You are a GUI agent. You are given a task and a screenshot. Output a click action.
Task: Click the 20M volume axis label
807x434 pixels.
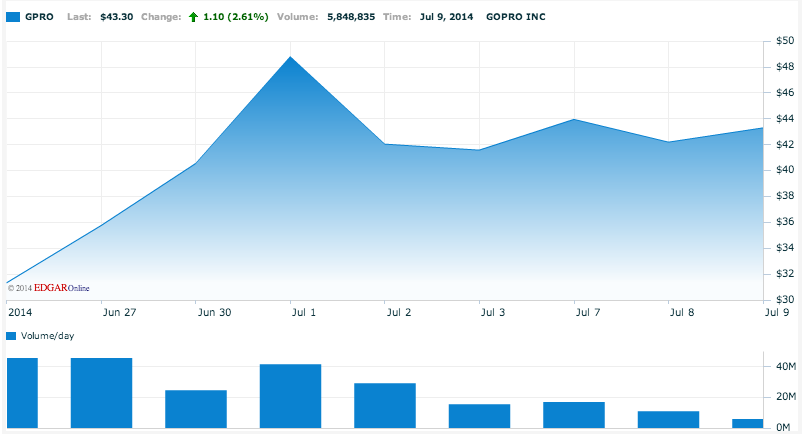pyautogui.click(x=786, y=397)
